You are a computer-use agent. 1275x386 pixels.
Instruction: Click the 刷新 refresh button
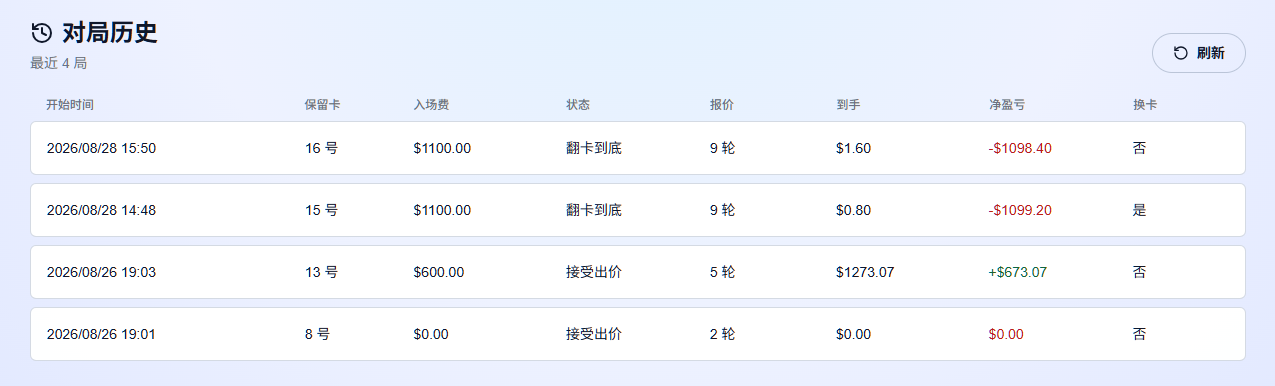point(1198,53)
